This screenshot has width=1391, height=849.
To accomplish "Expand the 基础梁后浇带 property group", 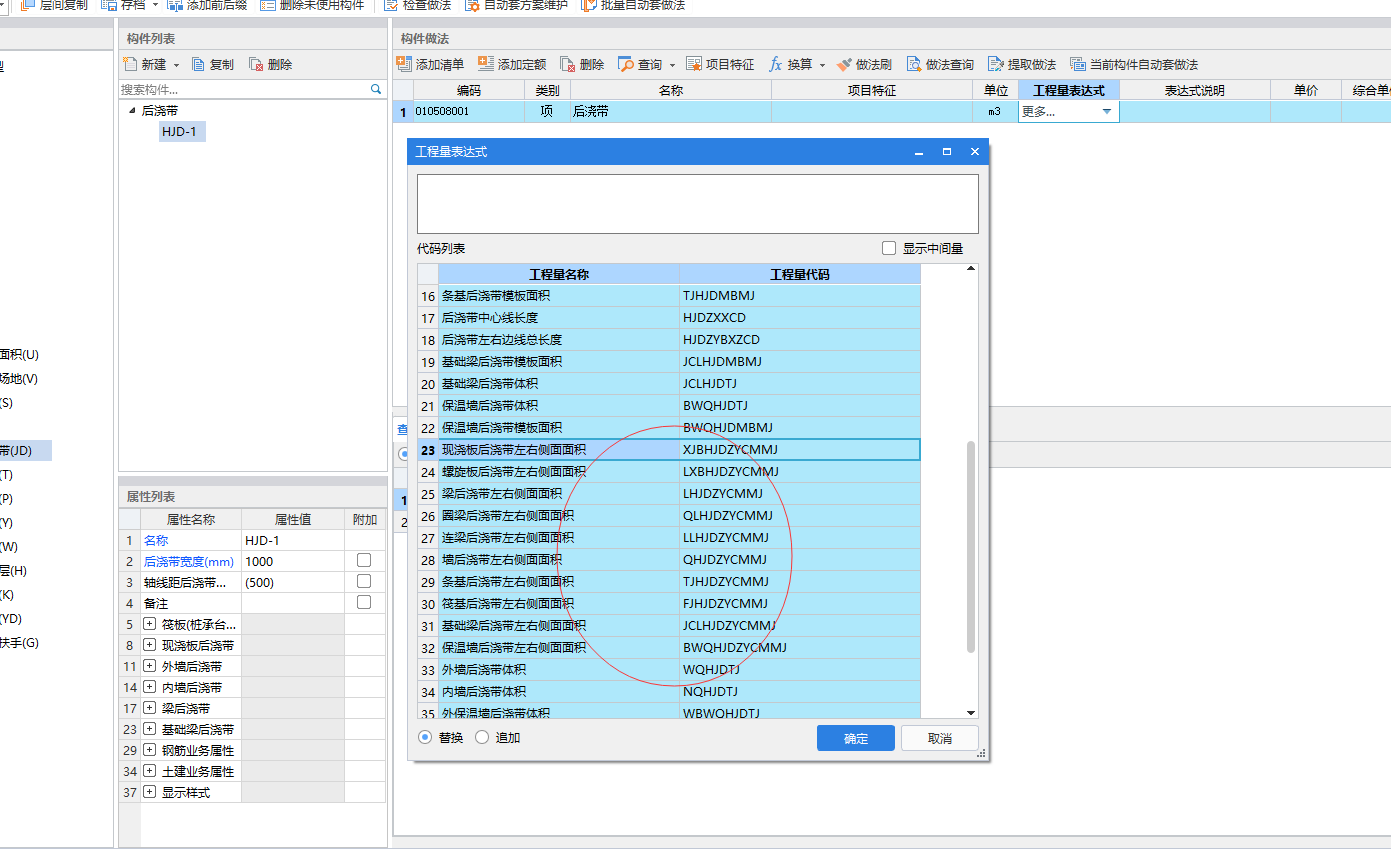I will [150, 729].
